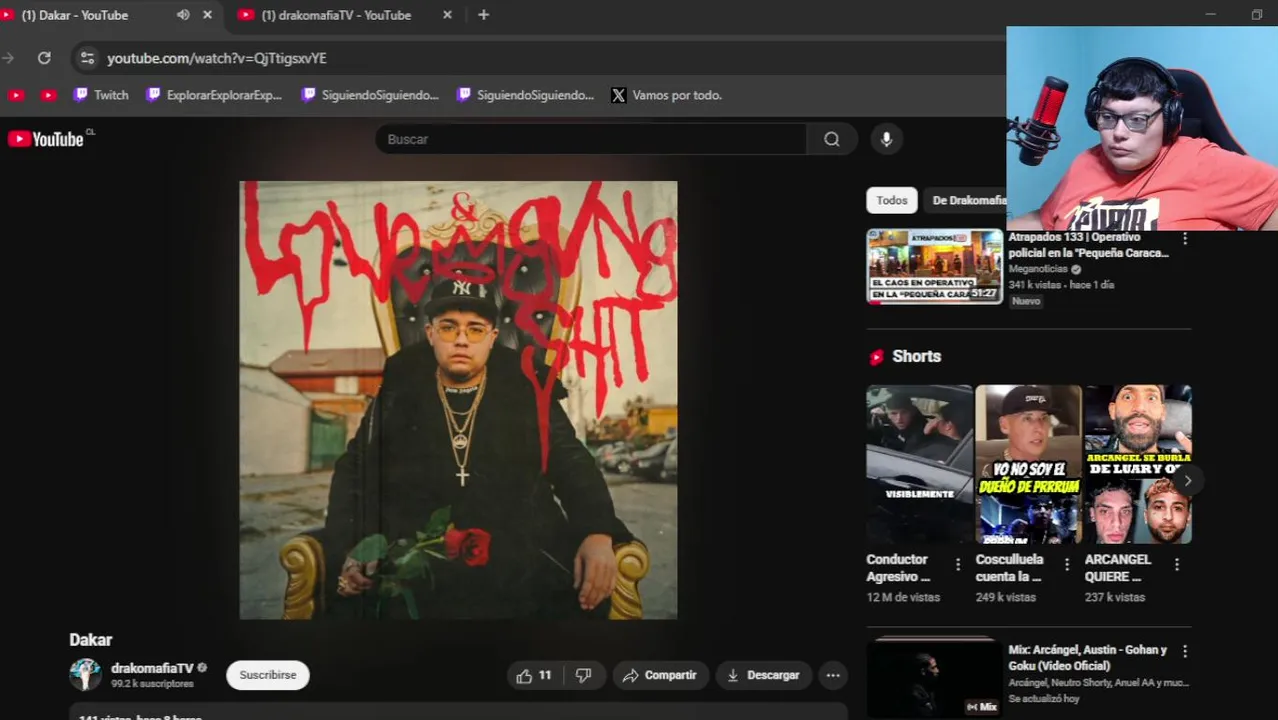This screenshot has width=1278, height=720.
Task: Open options for Cosculluela short
Action: click(x=1067, y=565)
